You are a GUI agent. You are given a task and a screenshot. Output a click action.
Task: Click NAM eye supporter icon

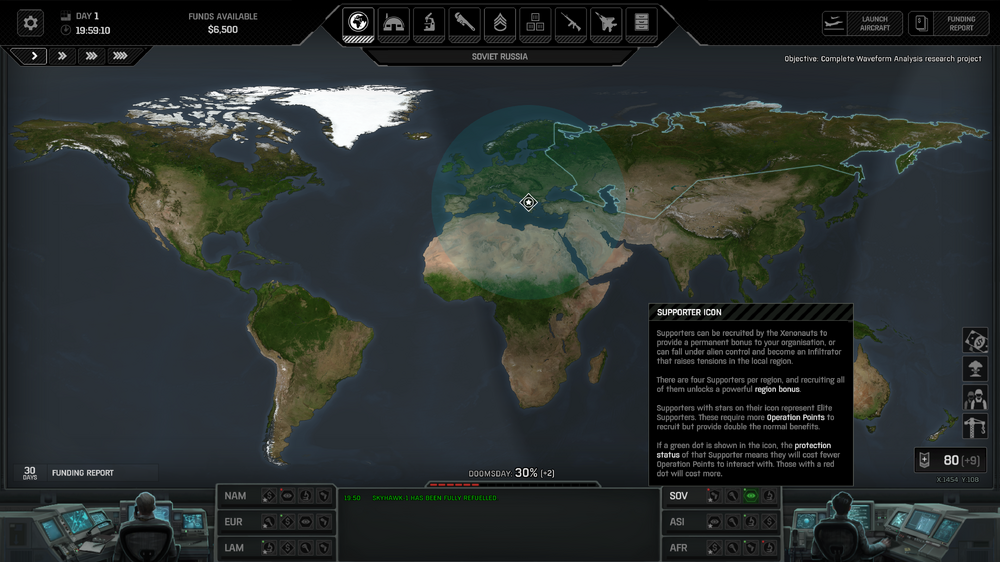coord(287,496)
